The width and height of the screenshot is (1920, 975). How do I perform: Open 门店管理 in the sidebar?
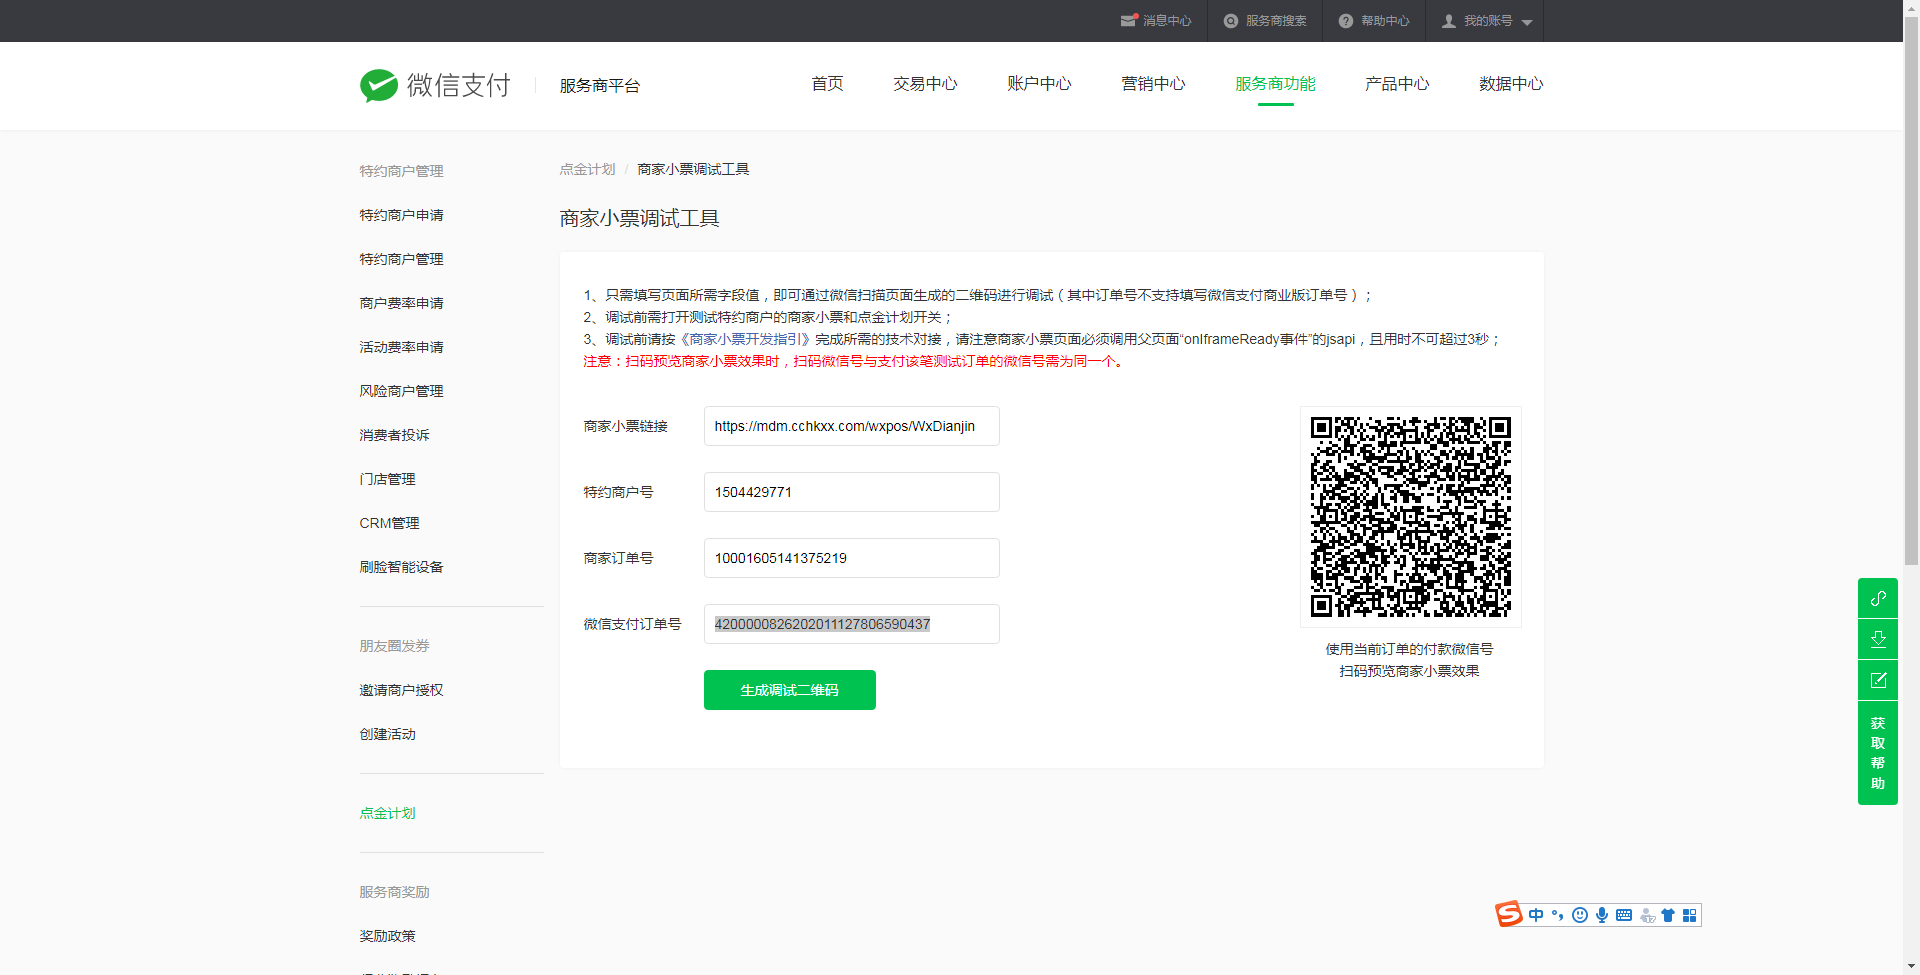coord(387,479)
